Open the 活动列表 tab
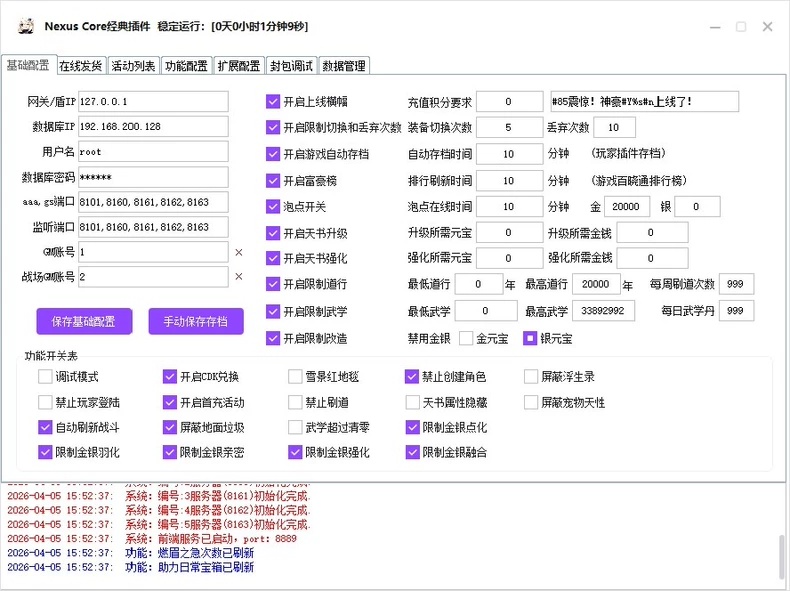Screen dimensions: 790x591 [x=134, y=65]
